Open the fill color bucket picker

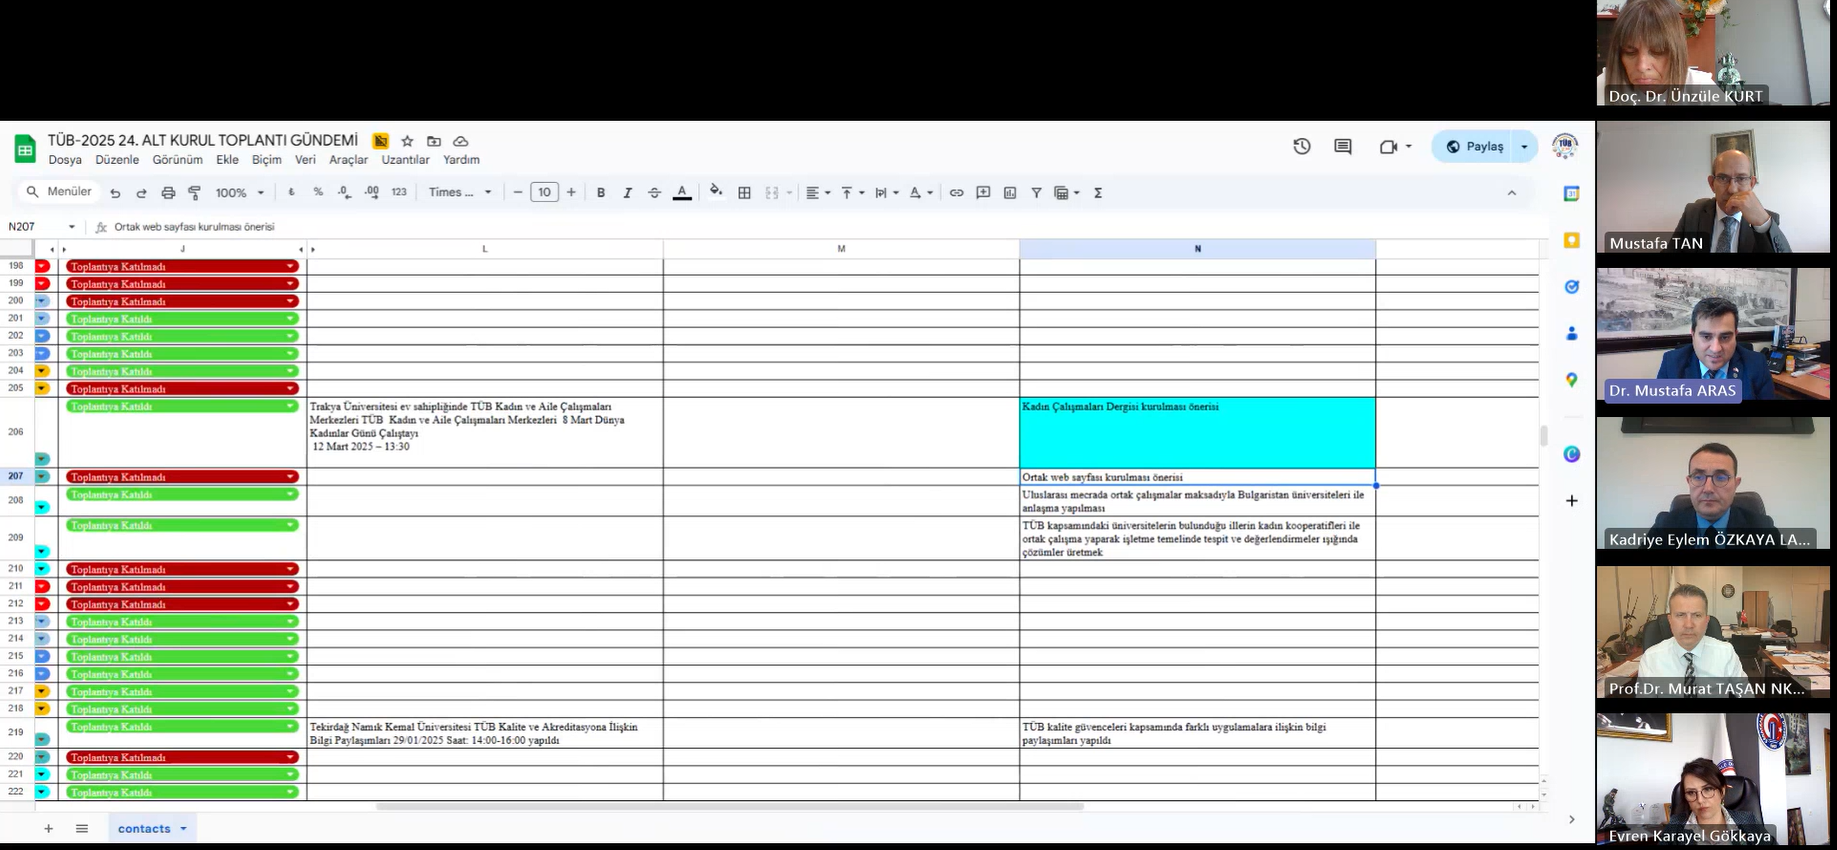715,192
